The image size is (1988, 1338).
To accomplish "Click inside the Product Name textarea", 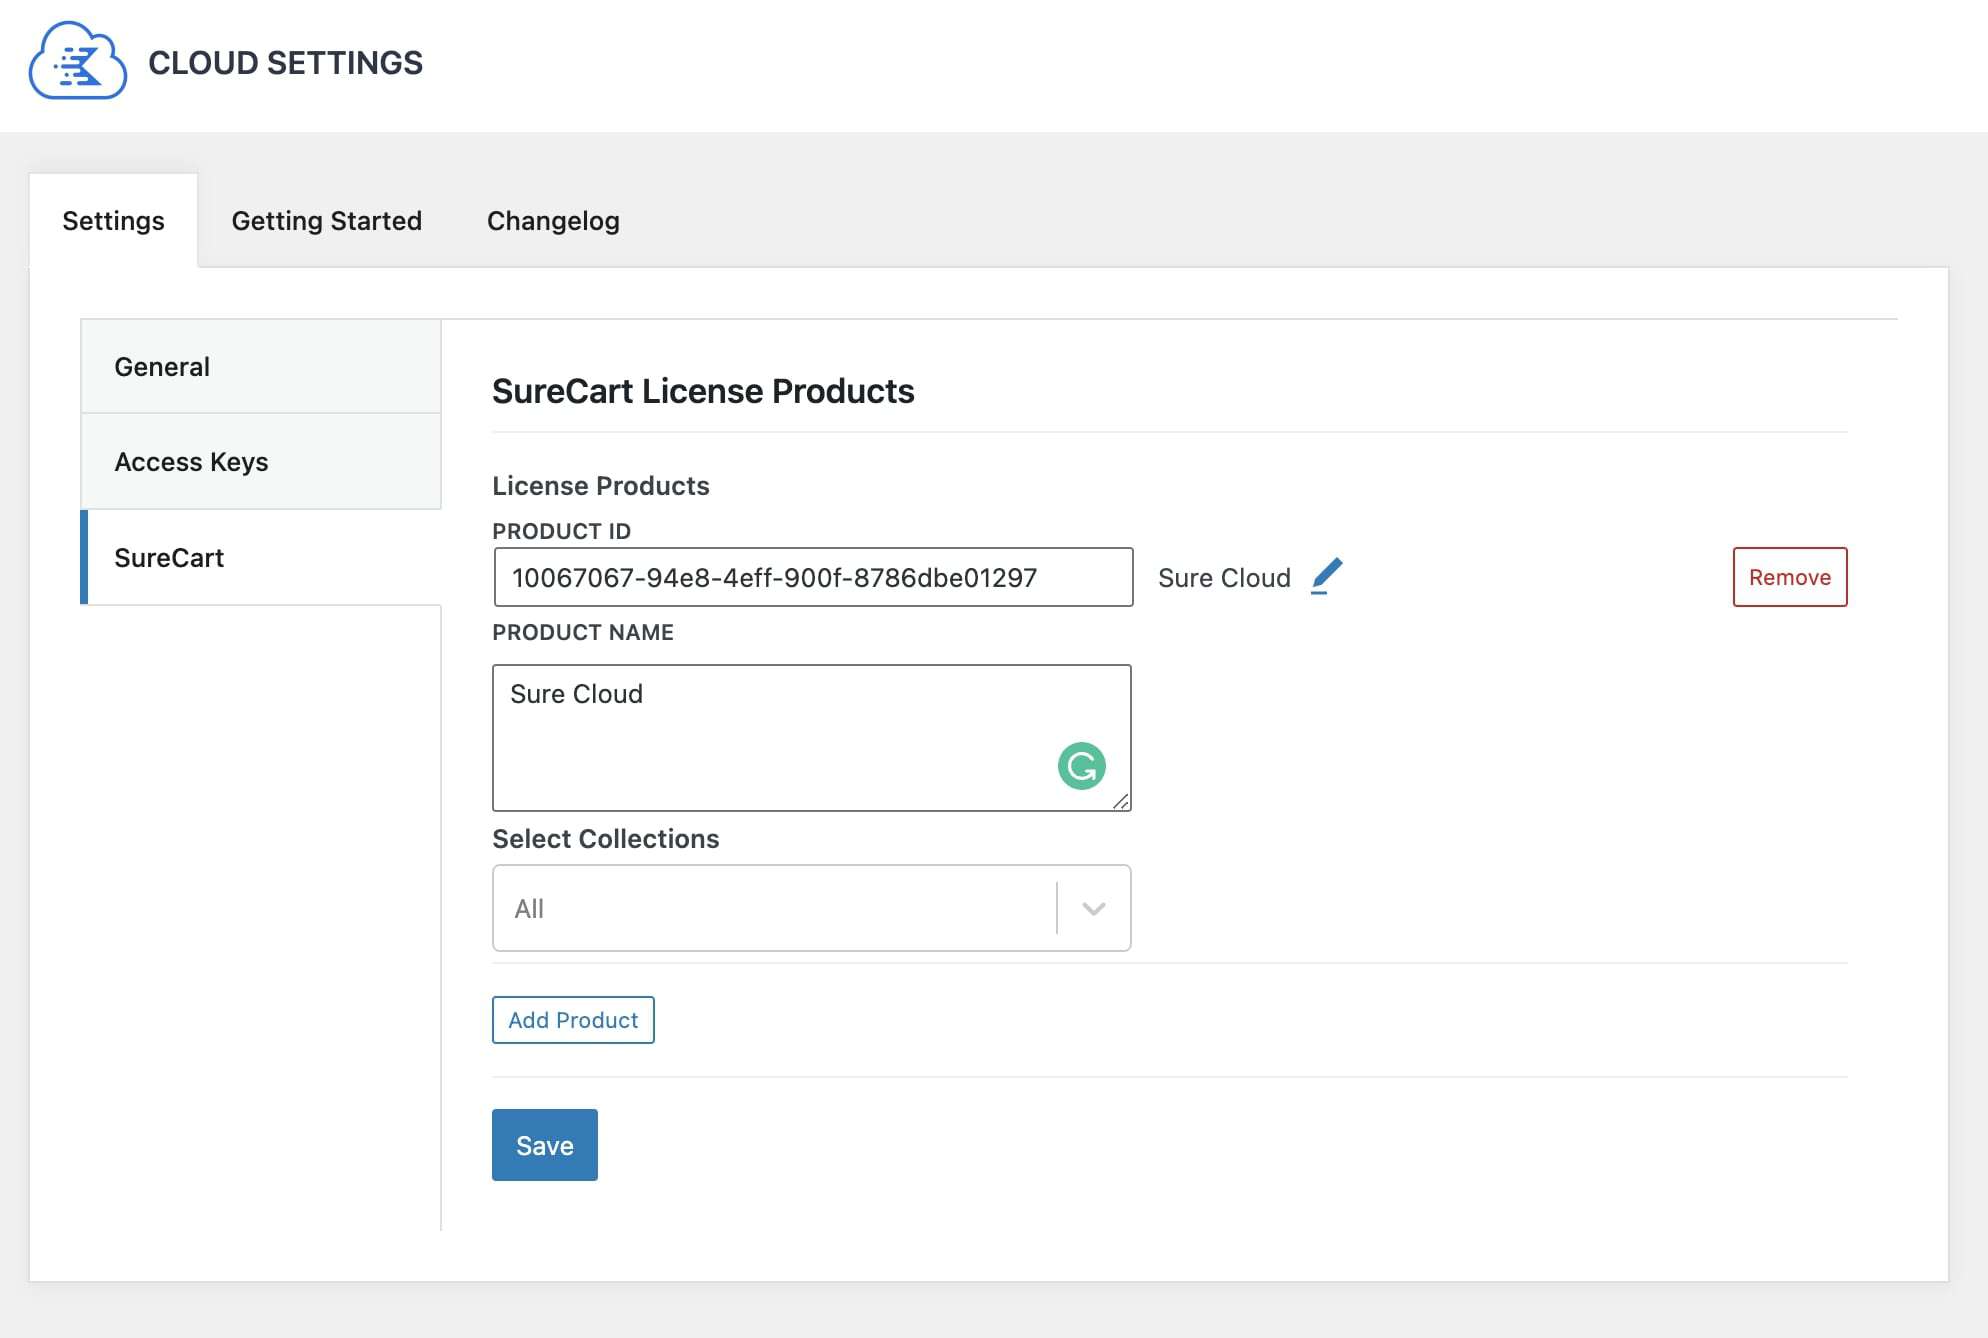I will pyautogui.click(x=811, y=738).
